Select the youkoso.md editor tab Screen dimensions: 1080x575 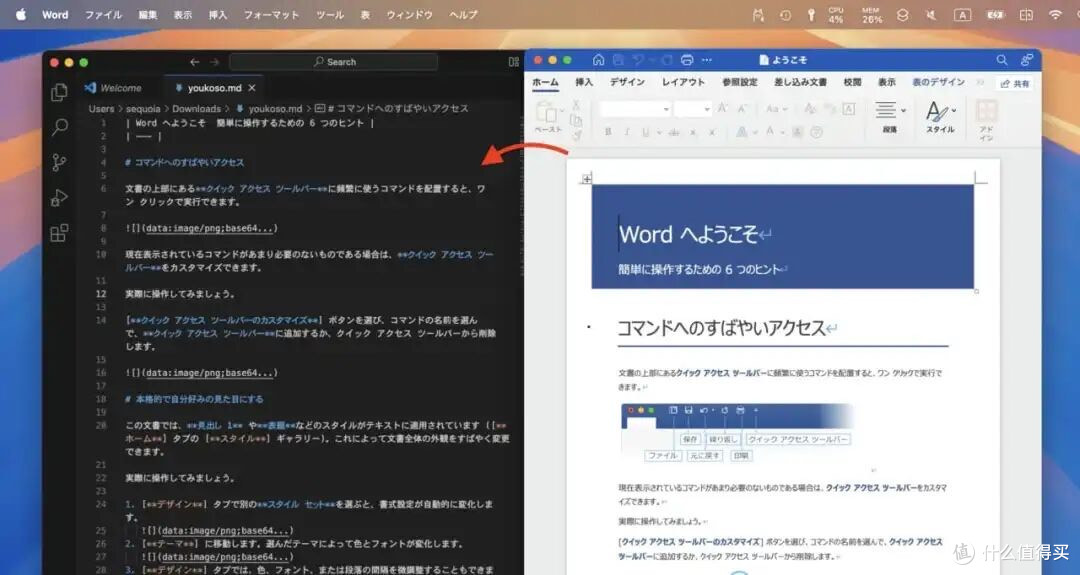click(214, 88)
